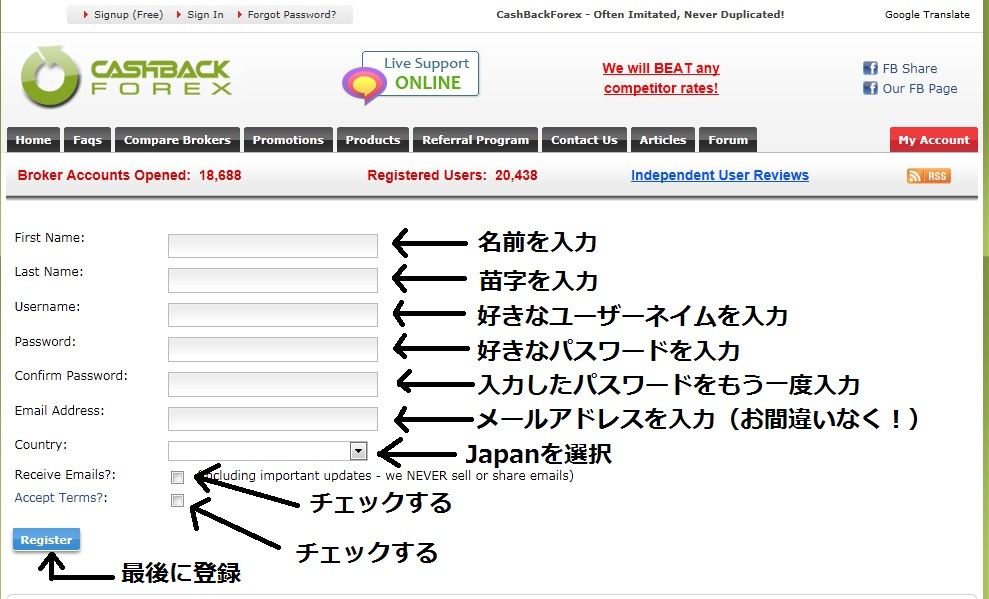
Task: Tick the Receive Emails checkbox
Action: 177,477
